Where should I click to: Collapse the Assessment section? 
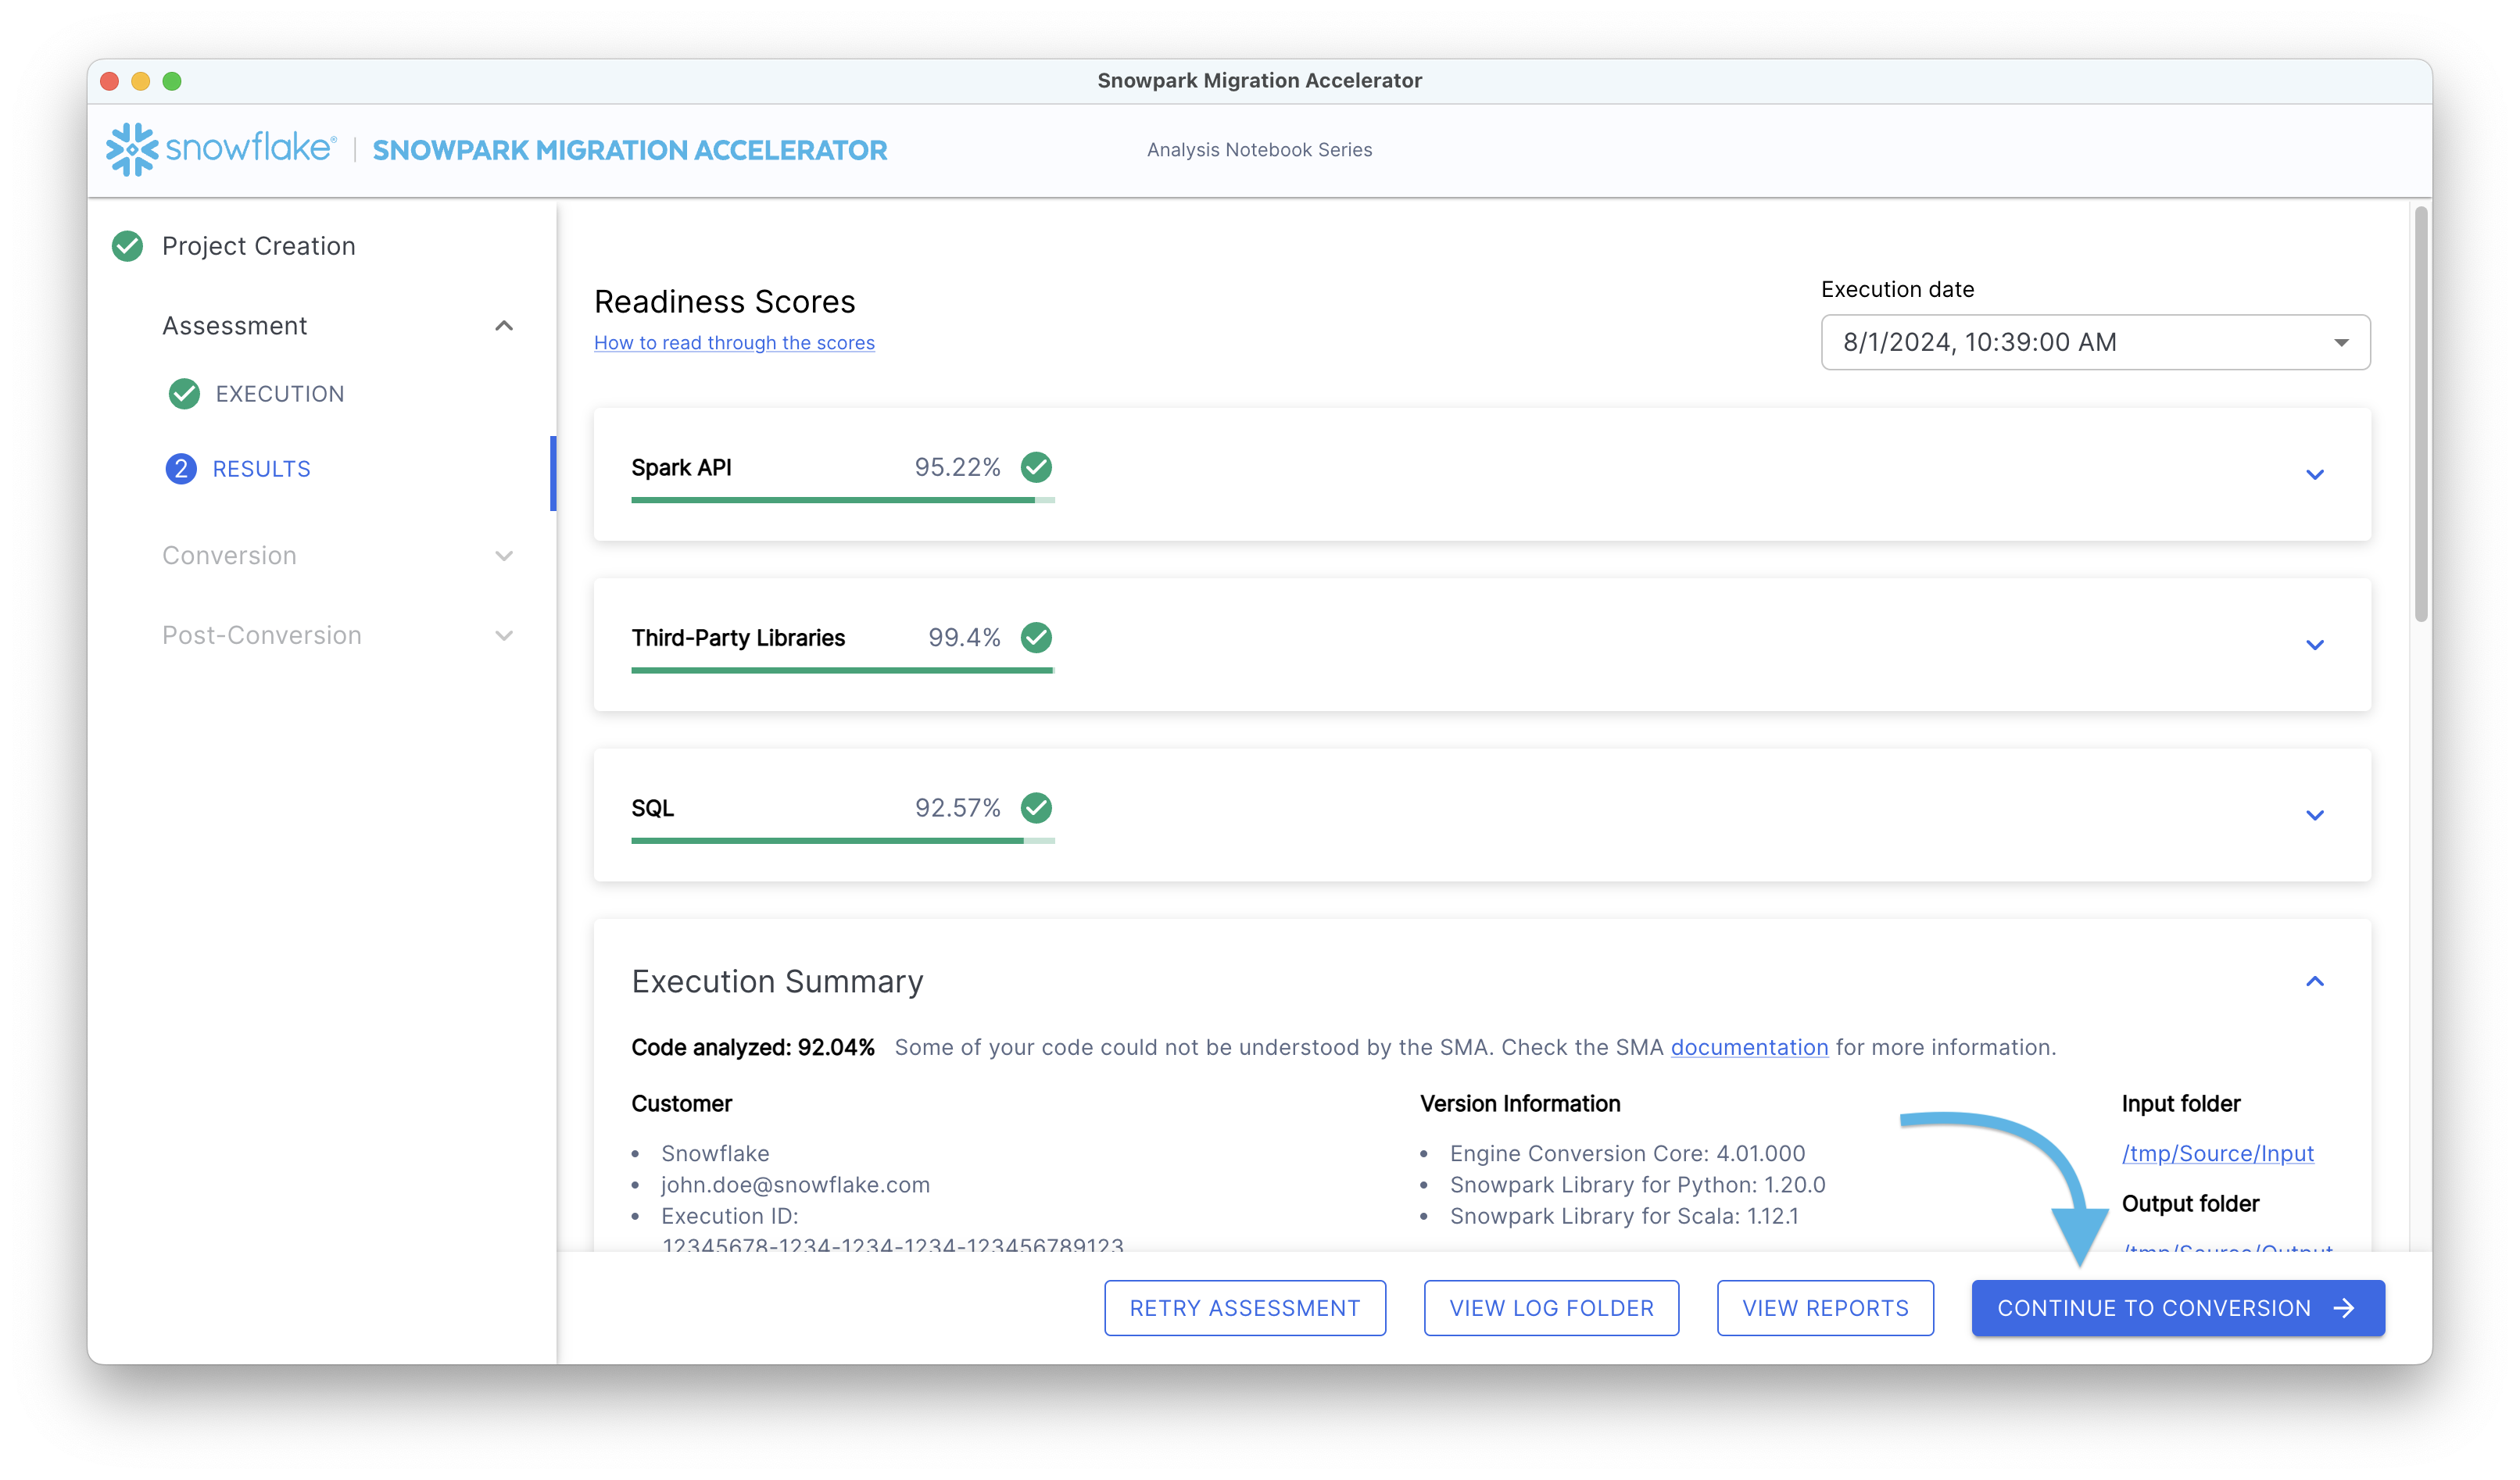pyautogui.click(x=504, y=326)
